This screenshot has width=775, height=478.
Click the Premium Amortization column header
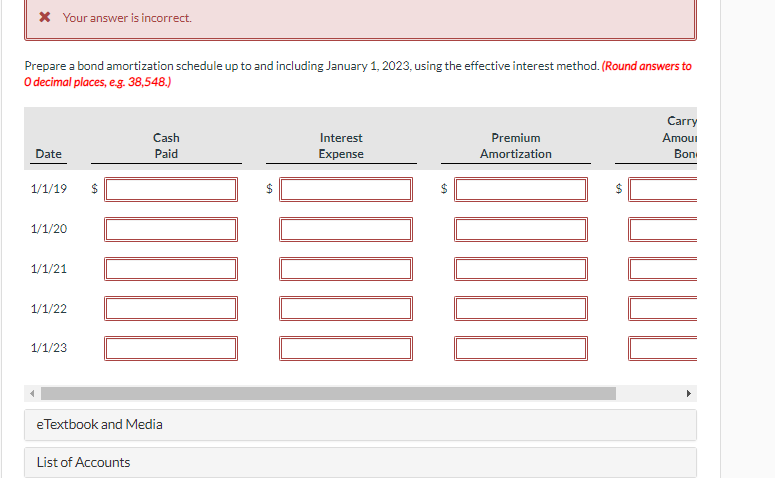516,146
